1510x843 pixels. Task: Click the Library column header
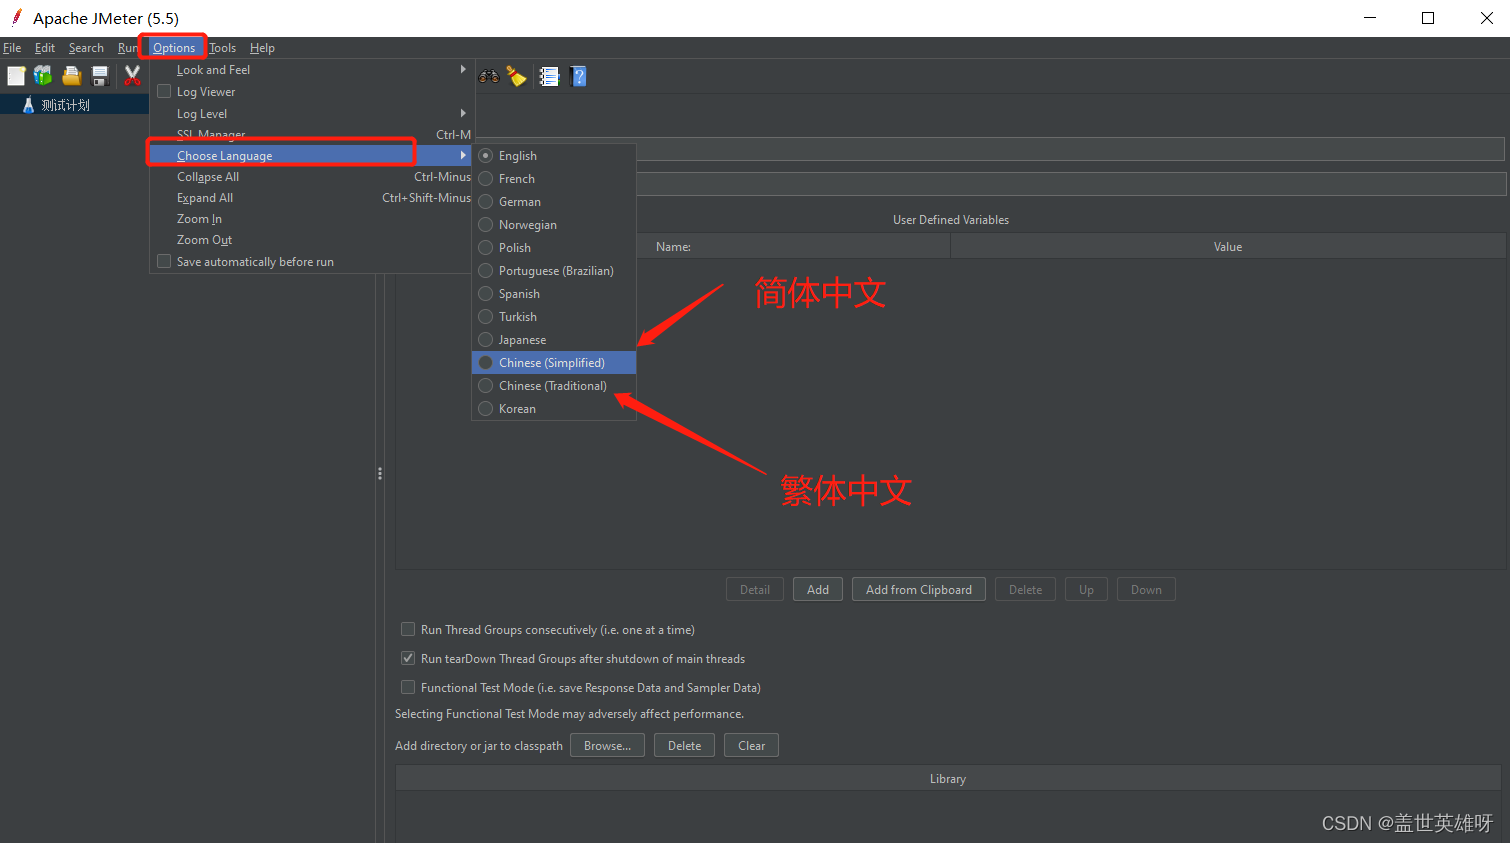[x=948, y=778]
